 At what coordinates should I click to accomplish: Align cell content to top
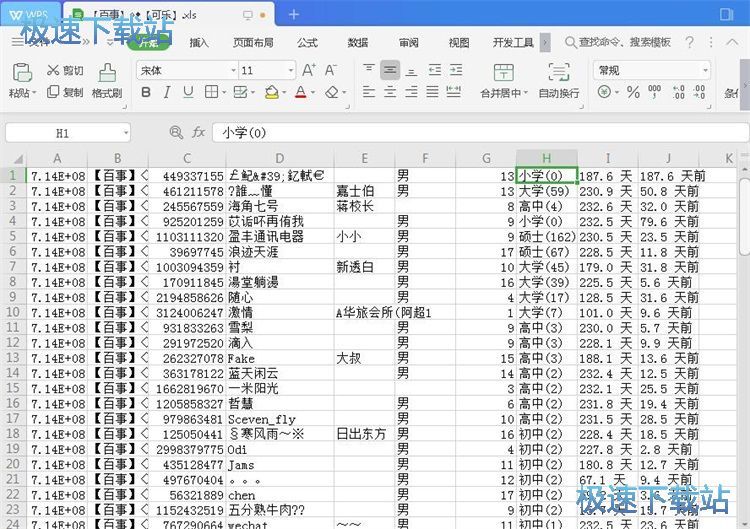click(x=368, y=70)
